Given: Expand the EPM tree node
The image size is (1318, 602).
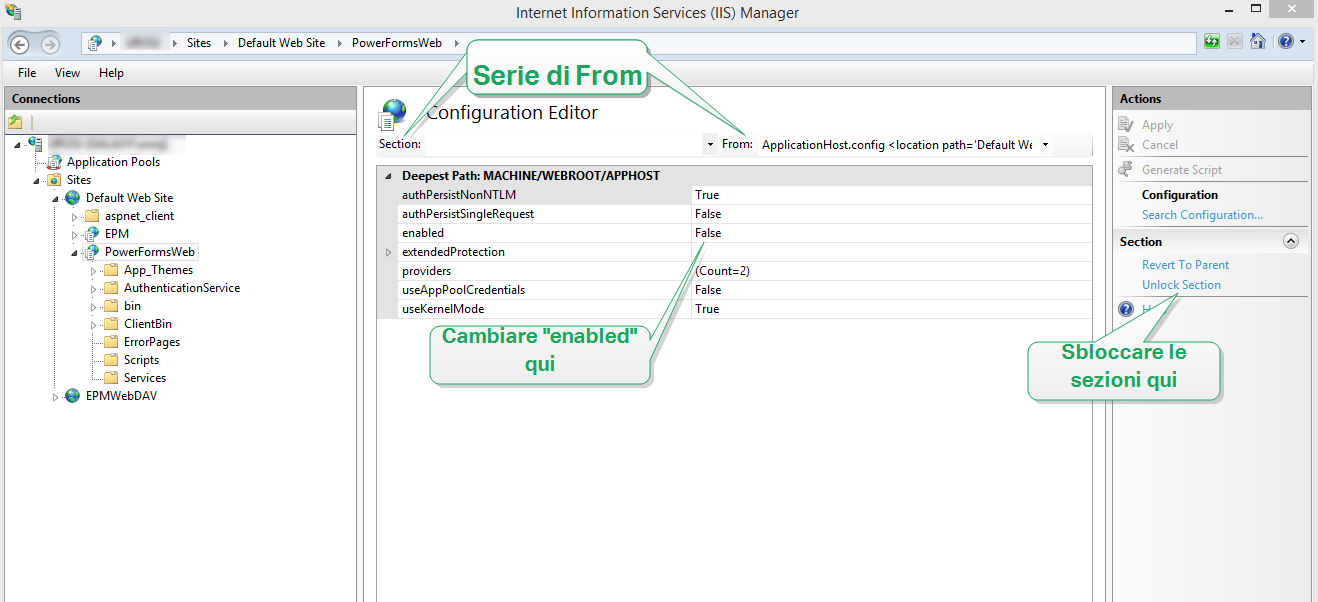Looking at the screenshot, I should click(75, 234).
